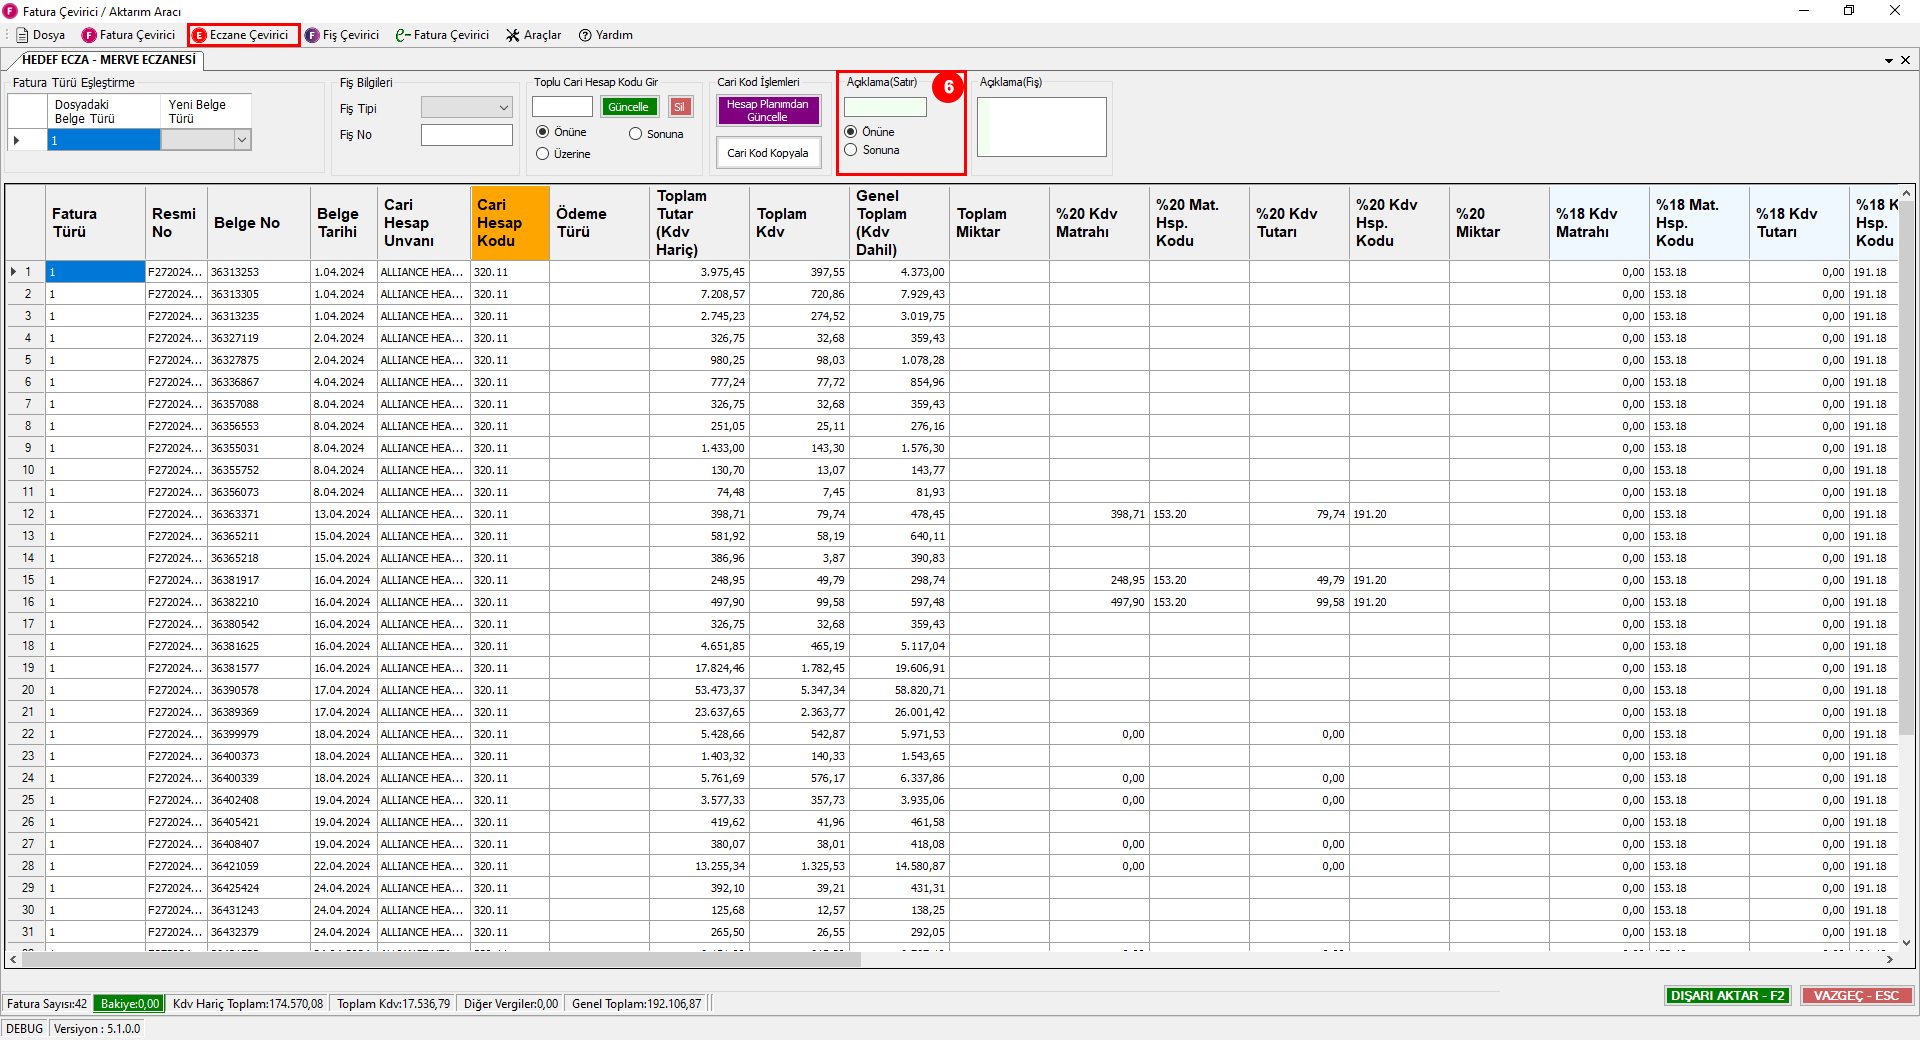The width and height of the screenshot is (1920, 1040).
Task: Click the Açıklama(Fiş) text box
Action: (1041, 126)
